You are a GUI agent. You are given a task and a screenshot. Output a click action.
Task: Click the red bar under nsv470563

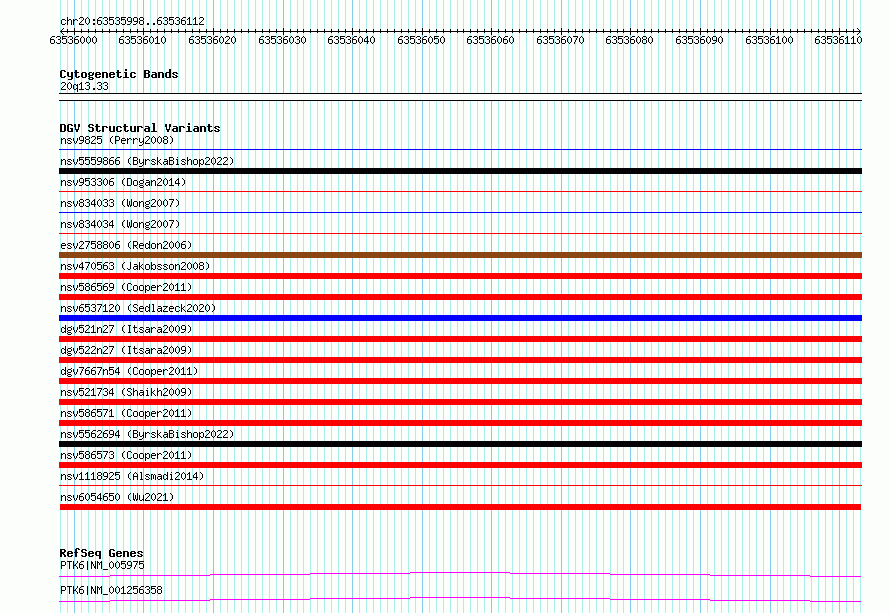460,276
